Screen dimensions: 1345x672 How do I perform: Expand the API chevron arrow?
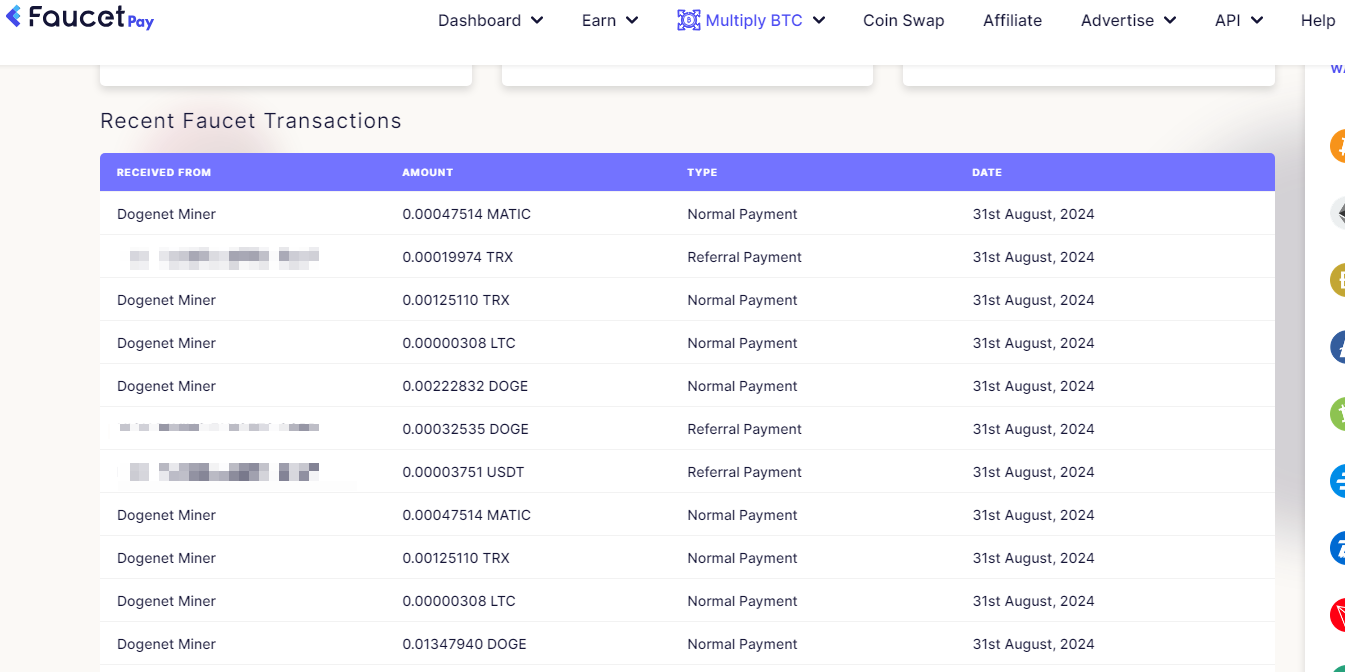[1257, 20]
